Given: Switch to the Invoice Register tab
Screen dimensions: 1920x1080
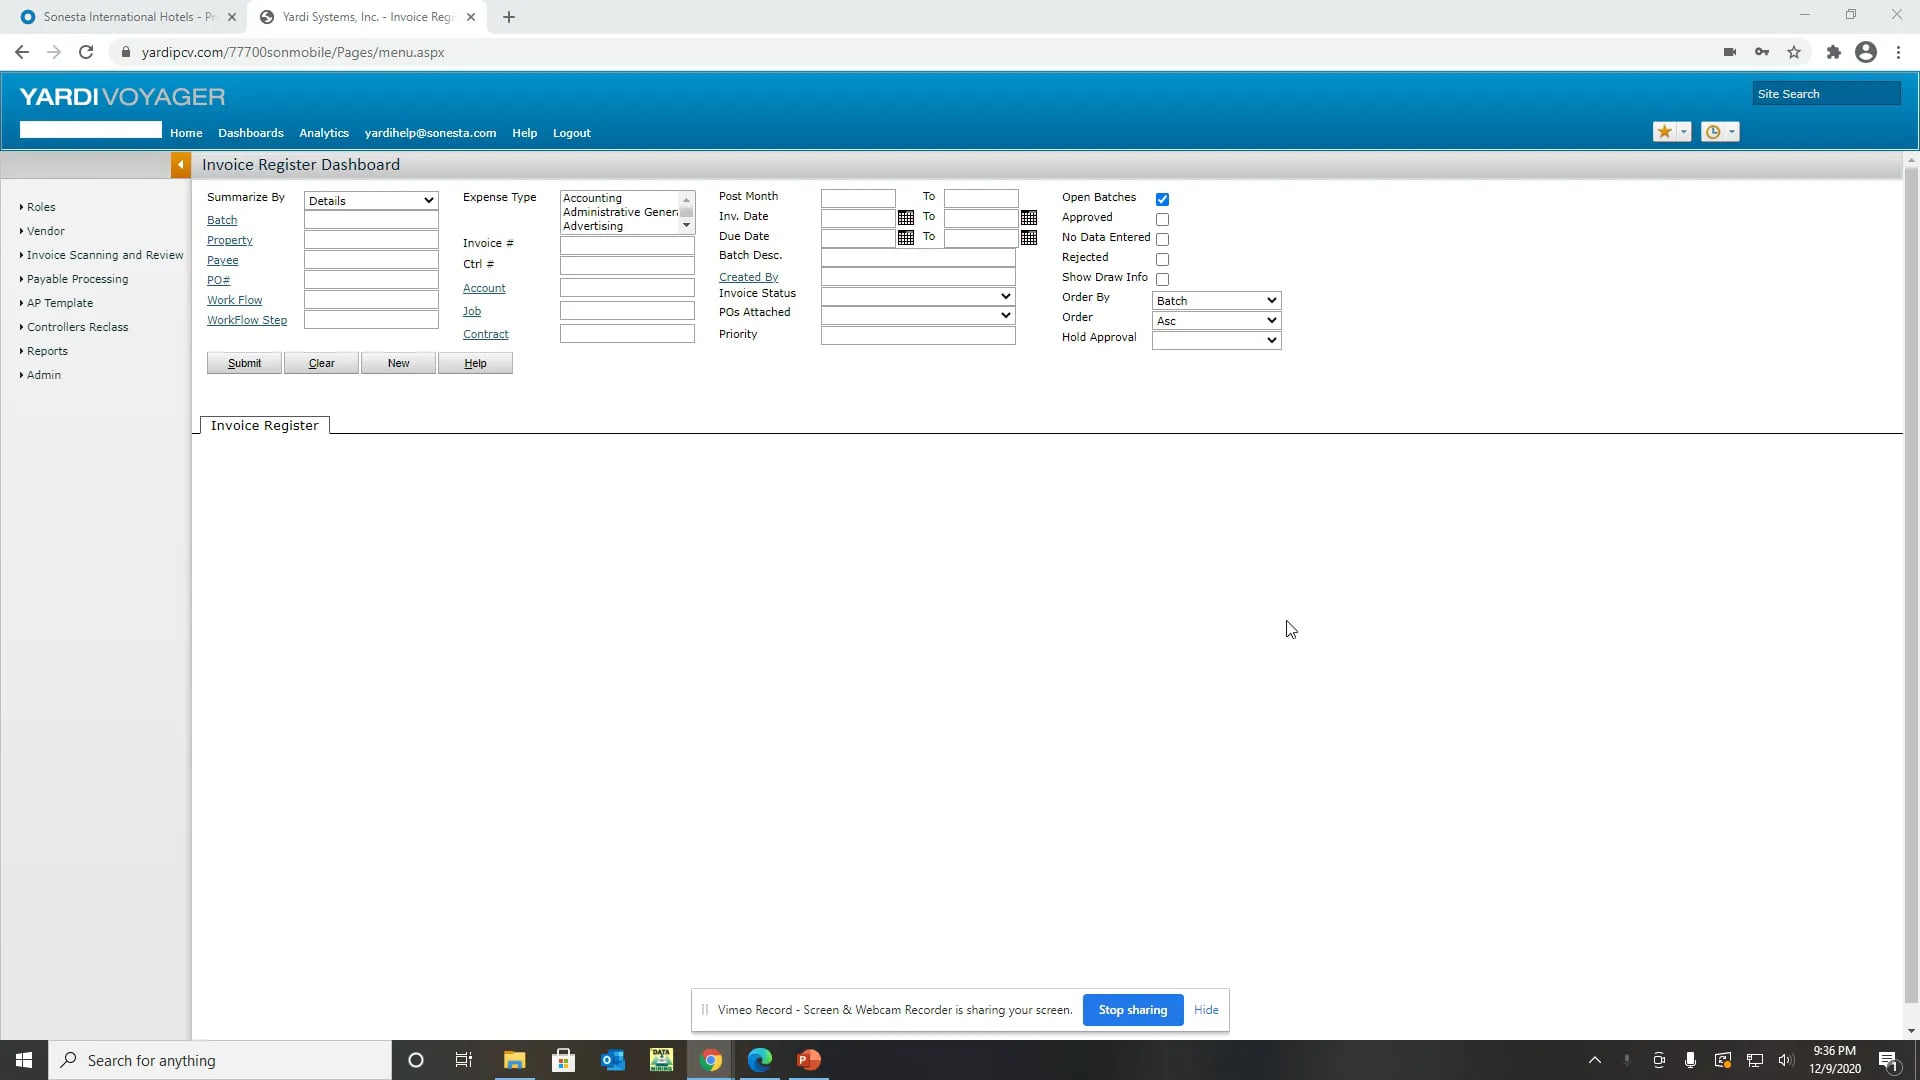Looking at the screenshot, I should click(x=264, y=425).
